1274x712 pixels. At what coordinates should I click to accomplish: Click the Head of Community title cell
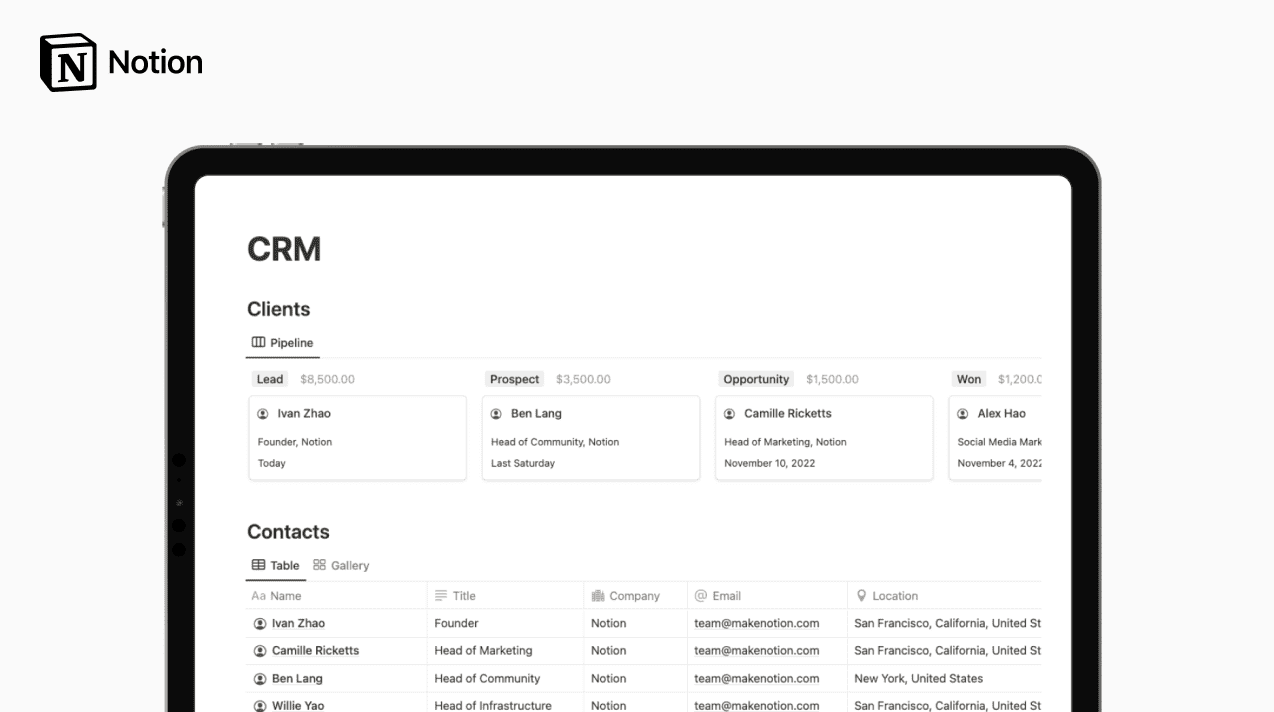coord(487,678)
